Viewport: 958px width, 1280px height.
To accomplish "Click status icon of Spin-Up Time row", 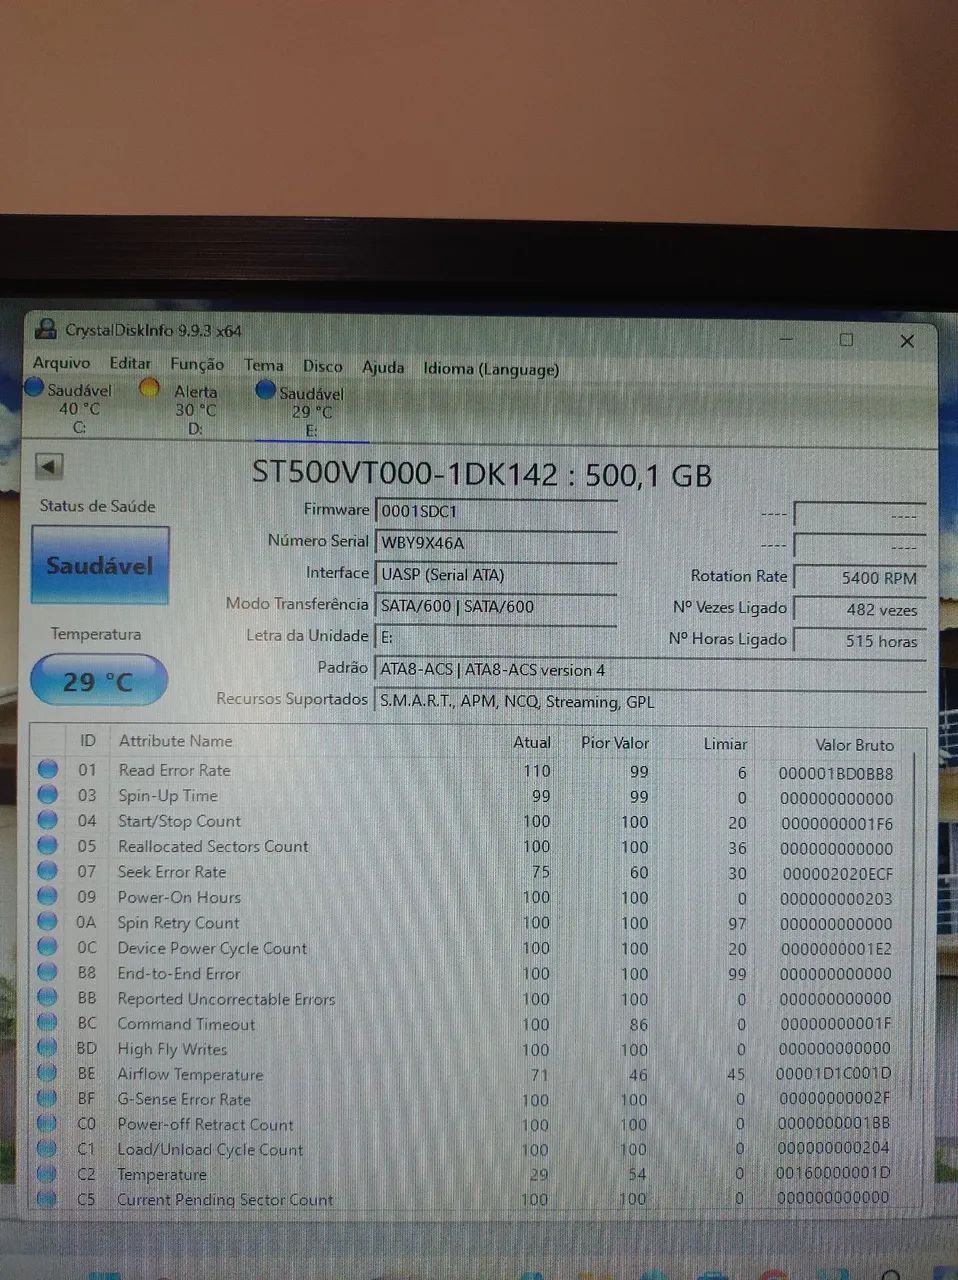I will click(x=47, y=795).
